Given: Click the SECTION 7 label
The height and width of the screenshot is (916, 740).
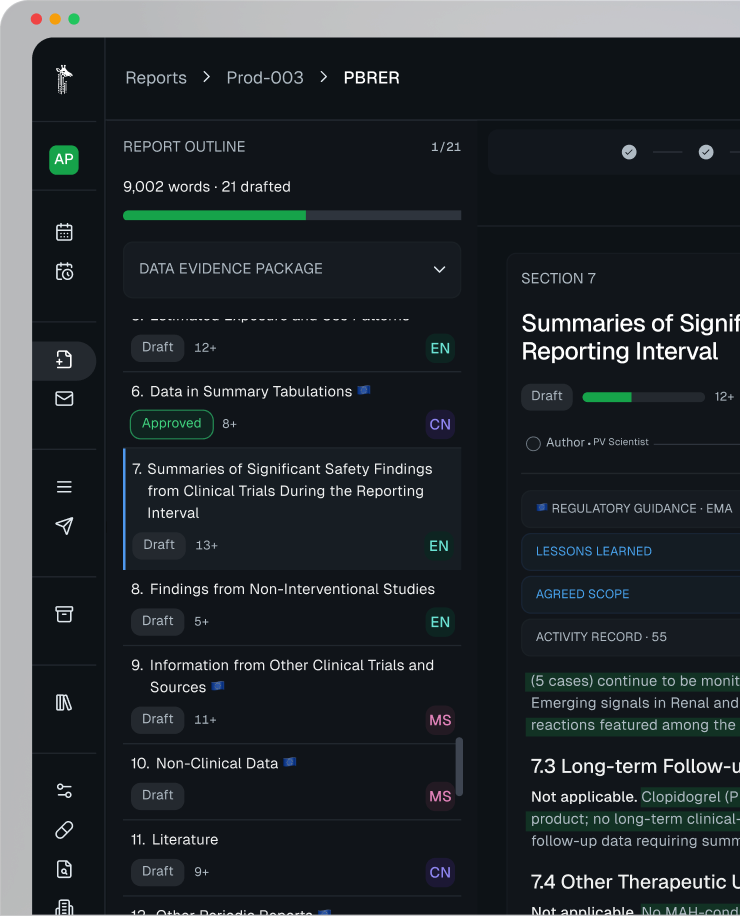Looking at the screenshot, I should coord(558,279).
